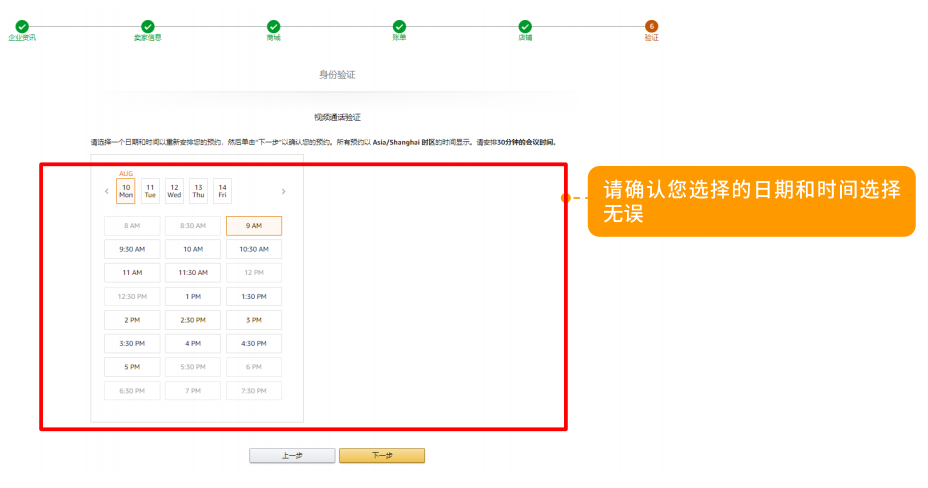Image resolution: width=928 pixels, height=488 pixels.
Task: Pick the 12 PM time slot
Action: pyautogui.click(x=254, y=273)
